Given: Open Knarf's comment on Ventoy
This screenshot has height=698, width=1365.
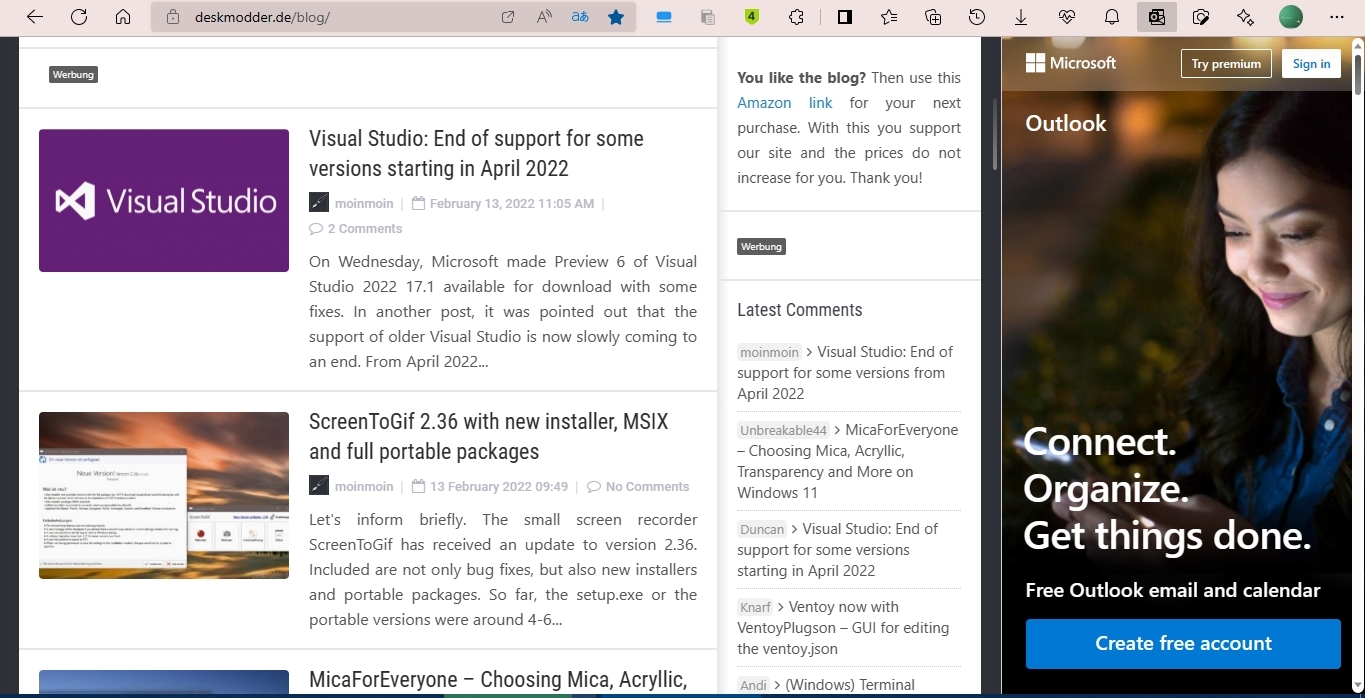Looking at the screenshot, I should pos(843,628).
